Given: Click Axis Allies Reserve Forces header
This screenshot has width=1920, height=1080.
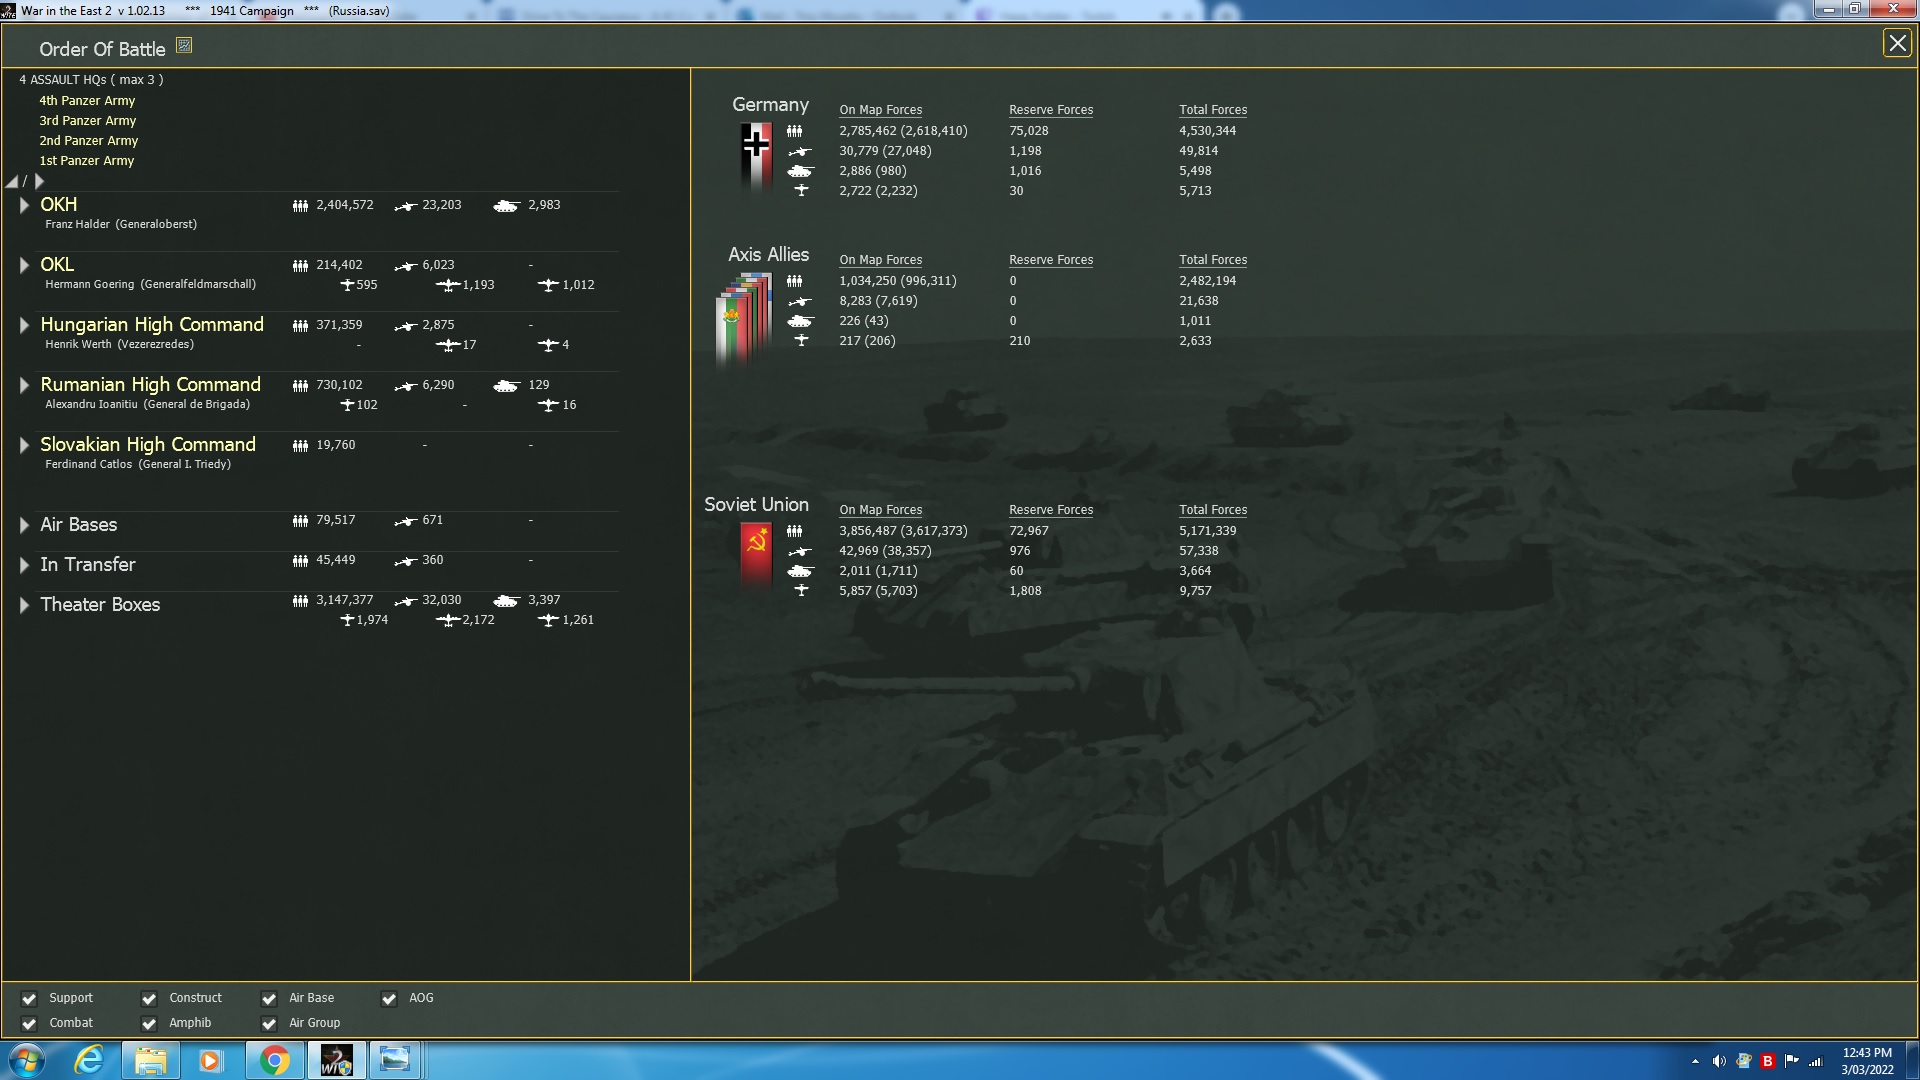Looking at the screenshot, I should point(1051,260).
